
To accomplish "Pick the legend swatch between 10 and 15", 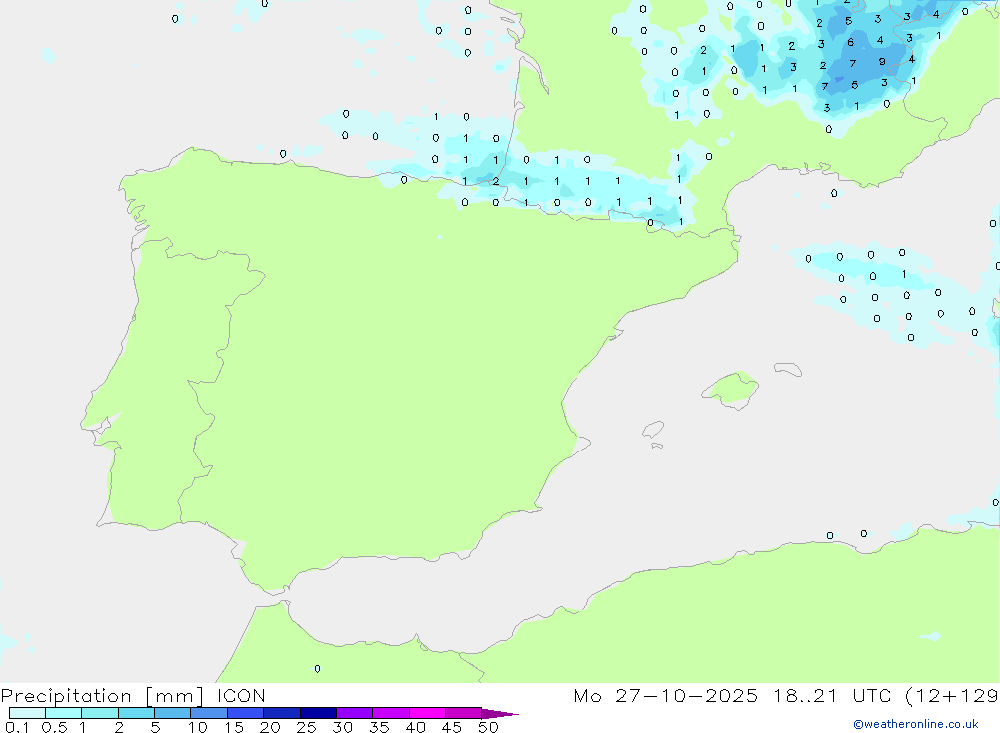I will coord(209,713).
